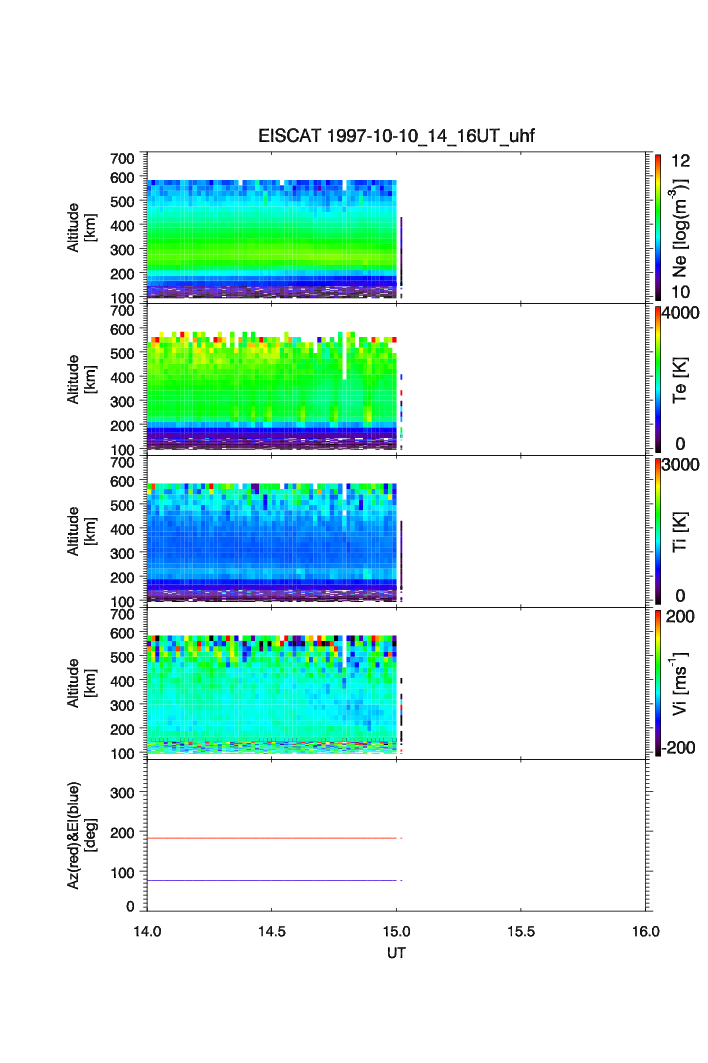Click the Altitude label of top panel
Image resolution: width=708 pixels, height=1063 pixels.
tap(81, 227)
